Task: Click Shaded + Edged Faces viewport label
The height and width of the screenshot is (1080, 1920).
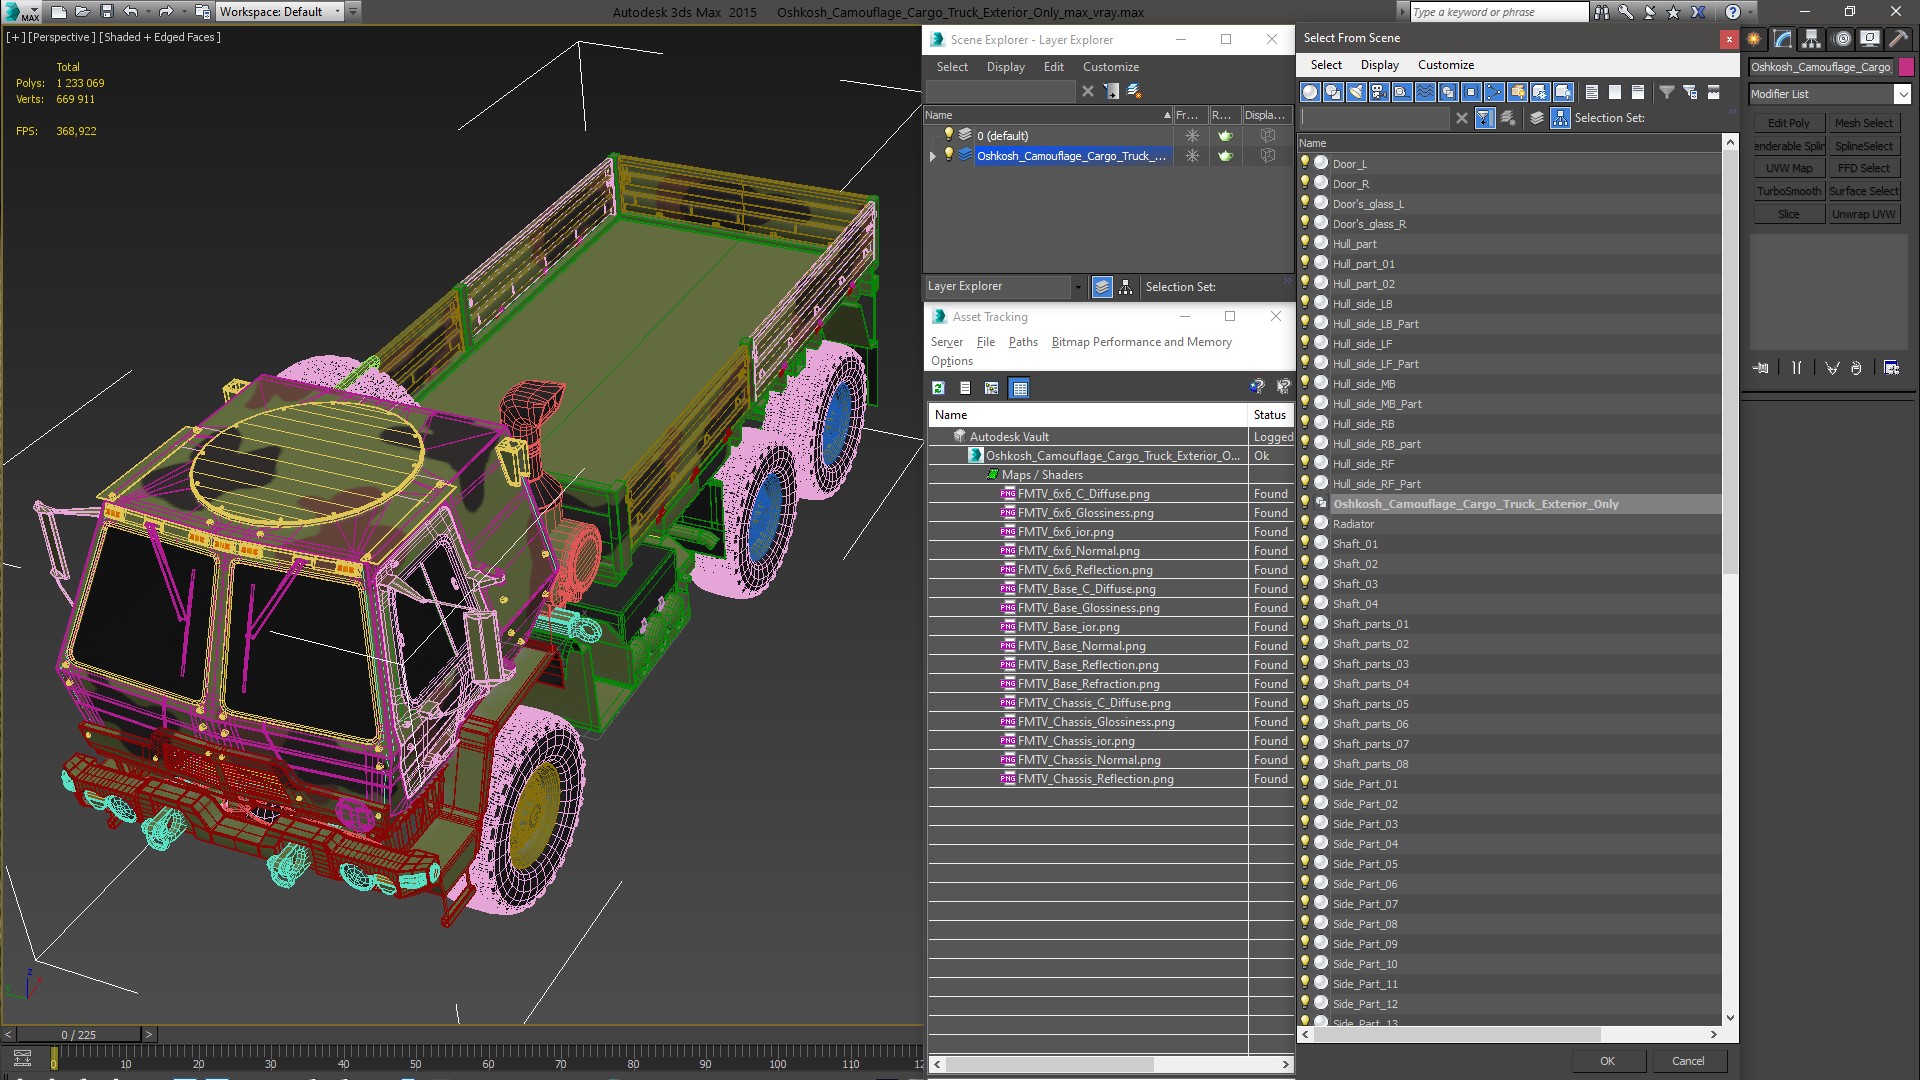Action: (x=160, y=37)
